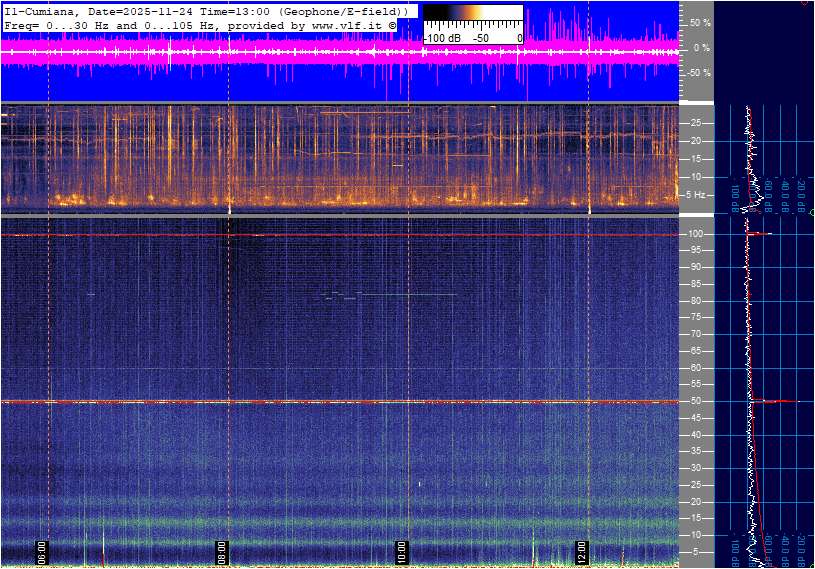Click the I1-Cumiana date title text
Screen dimensions: 815x569
pos(100,10)
